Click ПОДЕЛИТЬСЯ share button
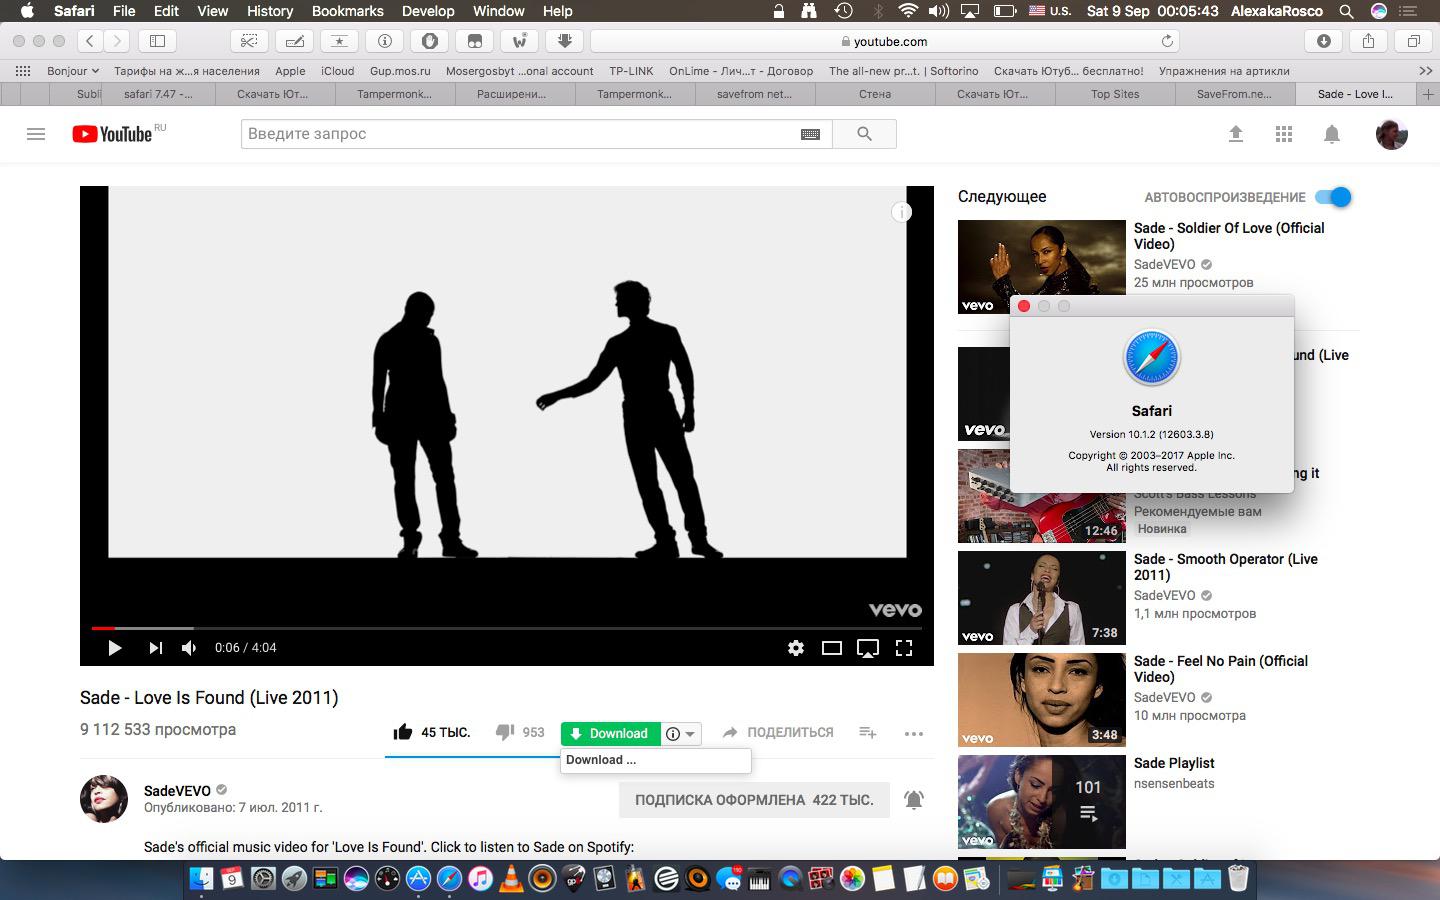This screenshot has height=900, width=1440. 778,732
